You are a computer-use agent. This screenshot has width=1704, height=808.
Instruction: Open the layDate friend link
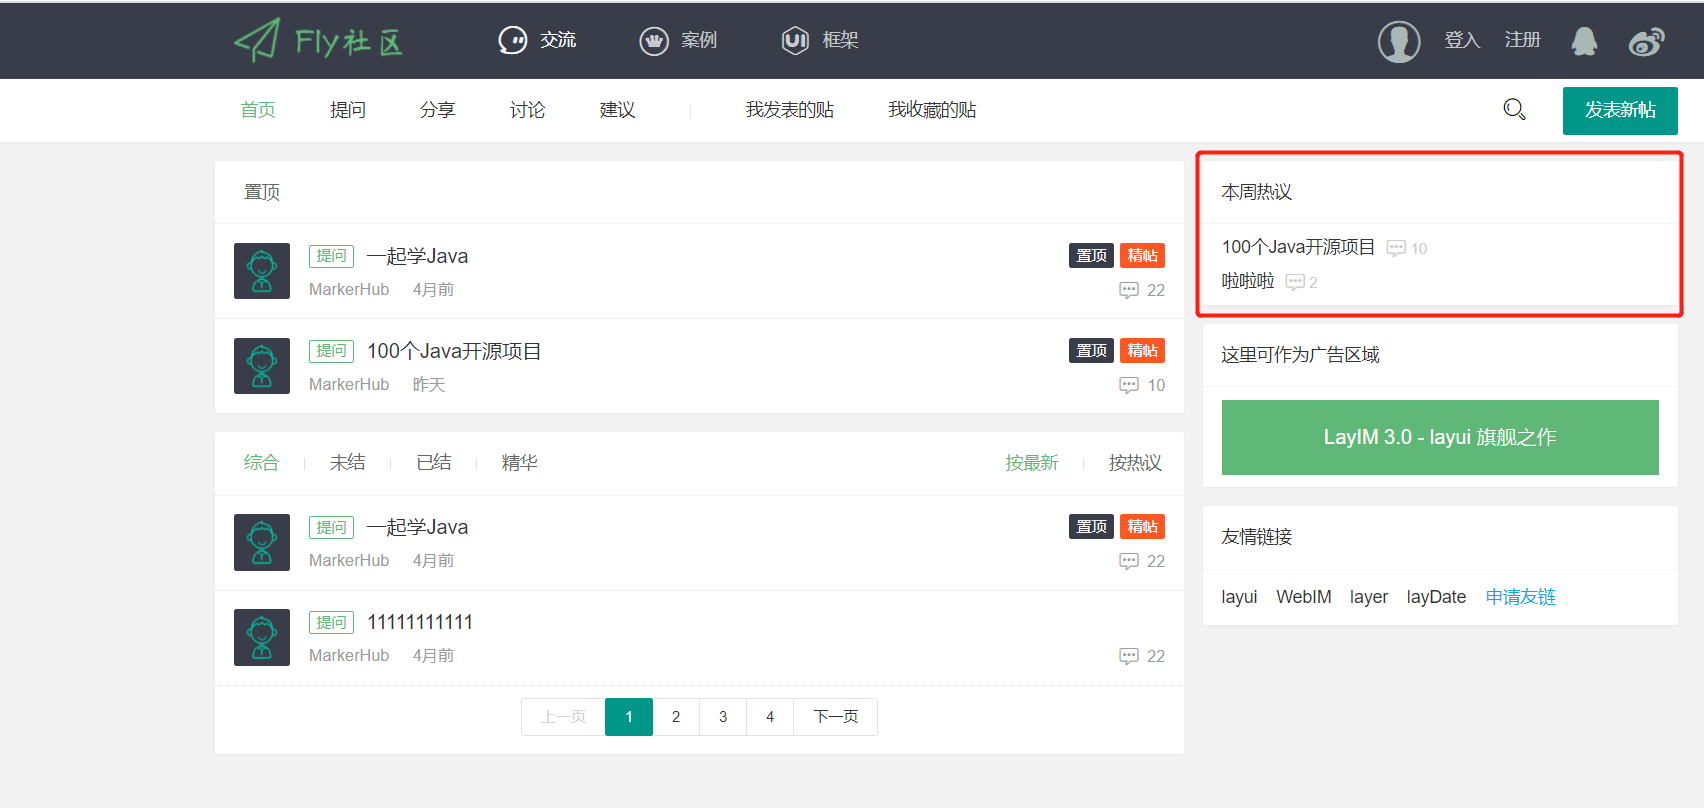pyautogui.click(x=1436, y=597)
